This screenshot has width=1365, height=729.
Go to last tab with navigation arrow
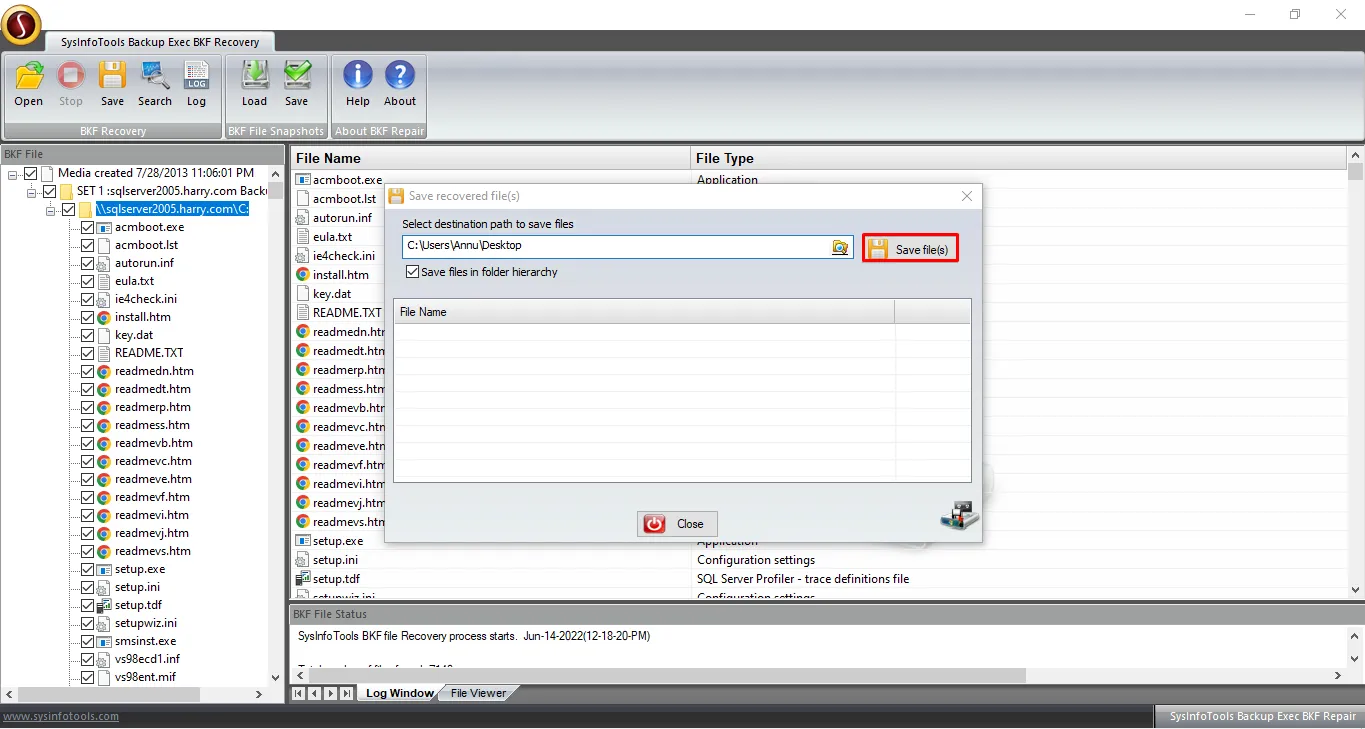pos(346,693)
